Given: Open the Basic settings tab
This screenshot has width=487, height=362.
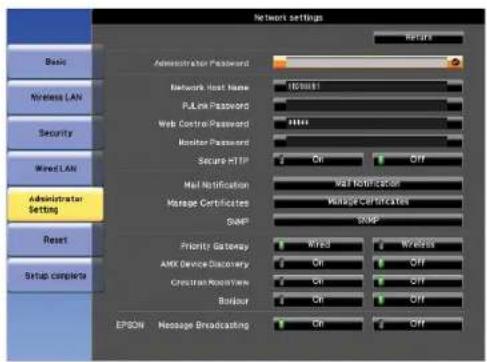Looking at the screenshot, I should pyautogui.click(x=55, y=62).
